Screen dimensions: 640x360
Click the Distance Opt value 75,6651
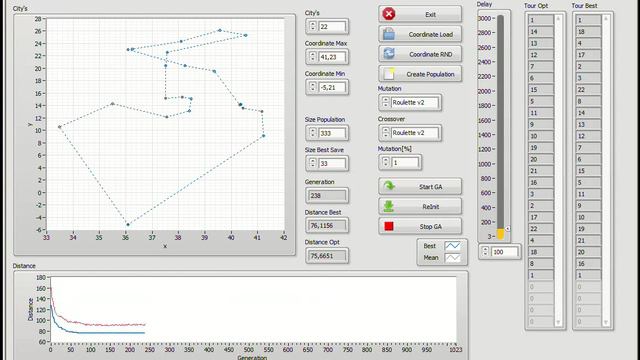[327, 256]
